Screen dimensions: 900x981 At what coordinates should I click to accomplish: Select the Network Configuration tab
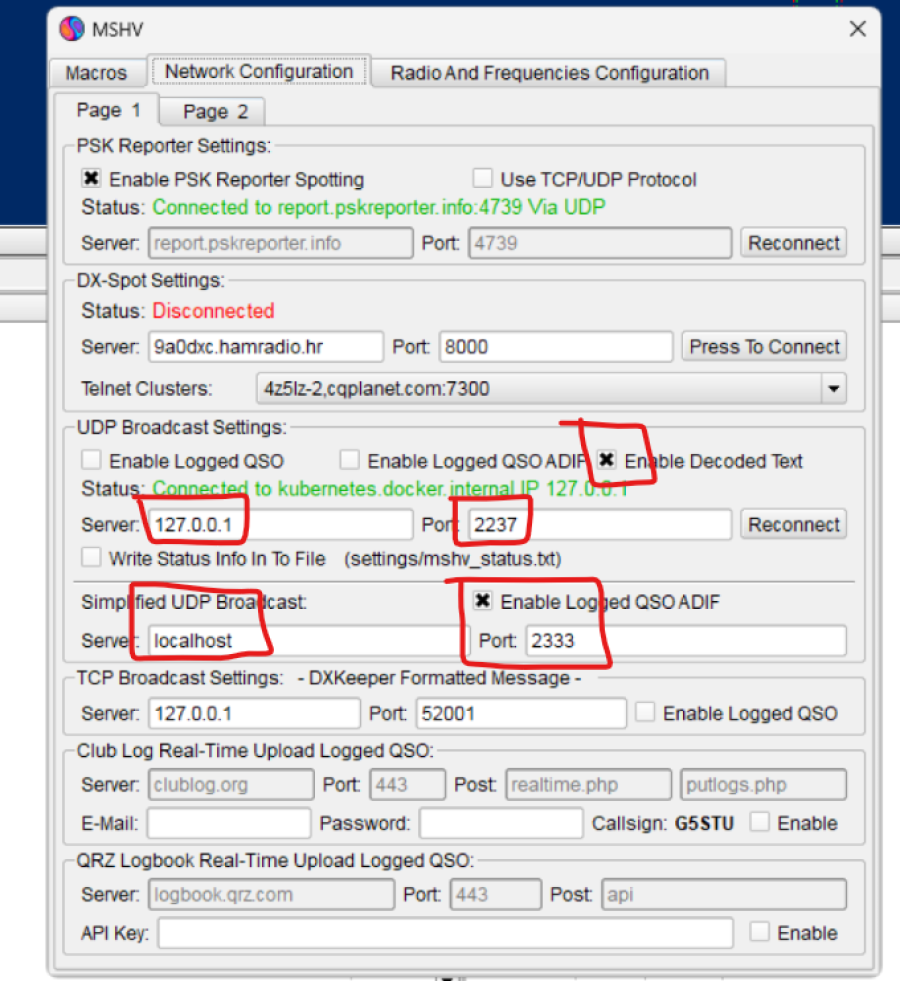click(259, 71)
